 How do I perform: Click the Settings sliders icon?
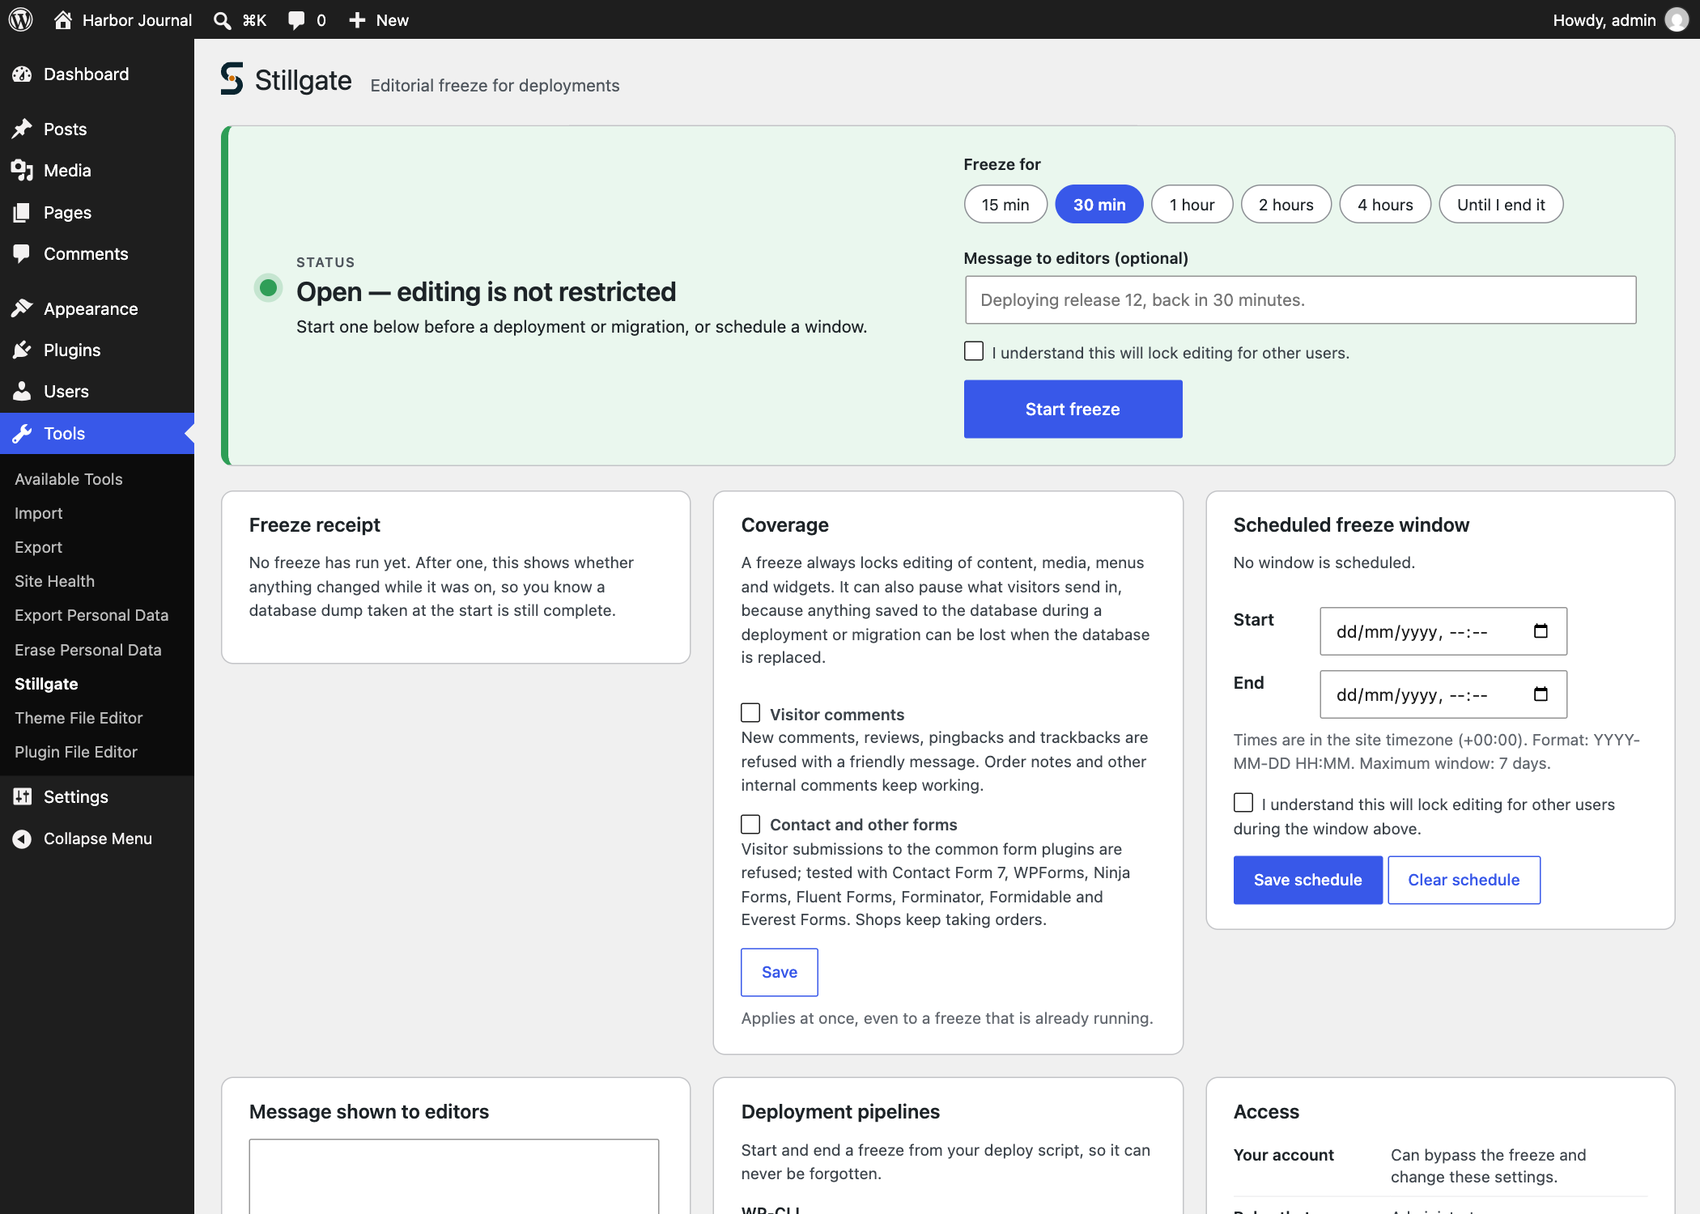pos(22,797)
